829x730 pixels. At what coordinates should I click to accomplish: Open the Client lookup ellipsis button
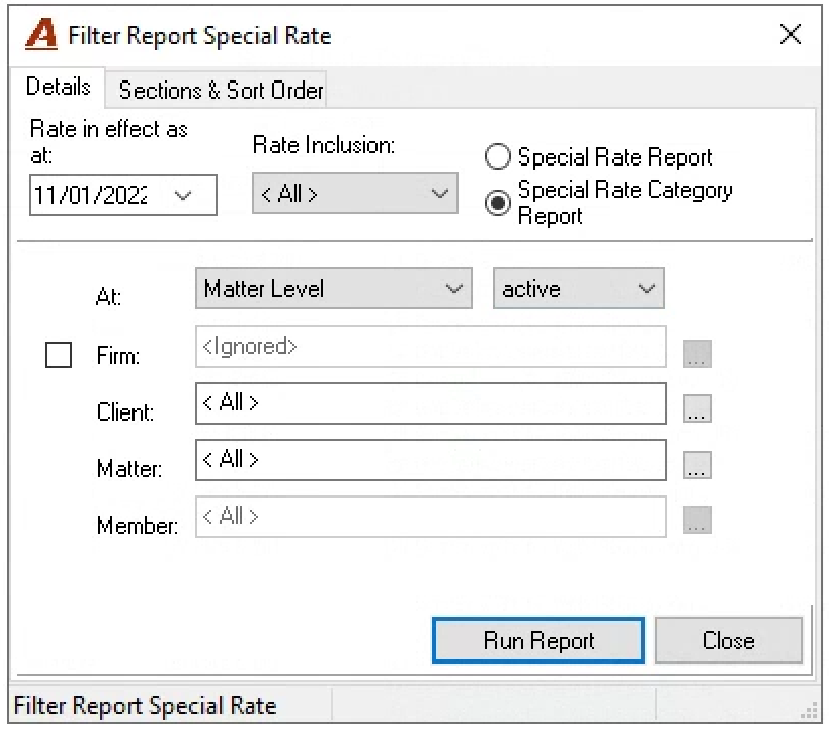pos(697,408)
